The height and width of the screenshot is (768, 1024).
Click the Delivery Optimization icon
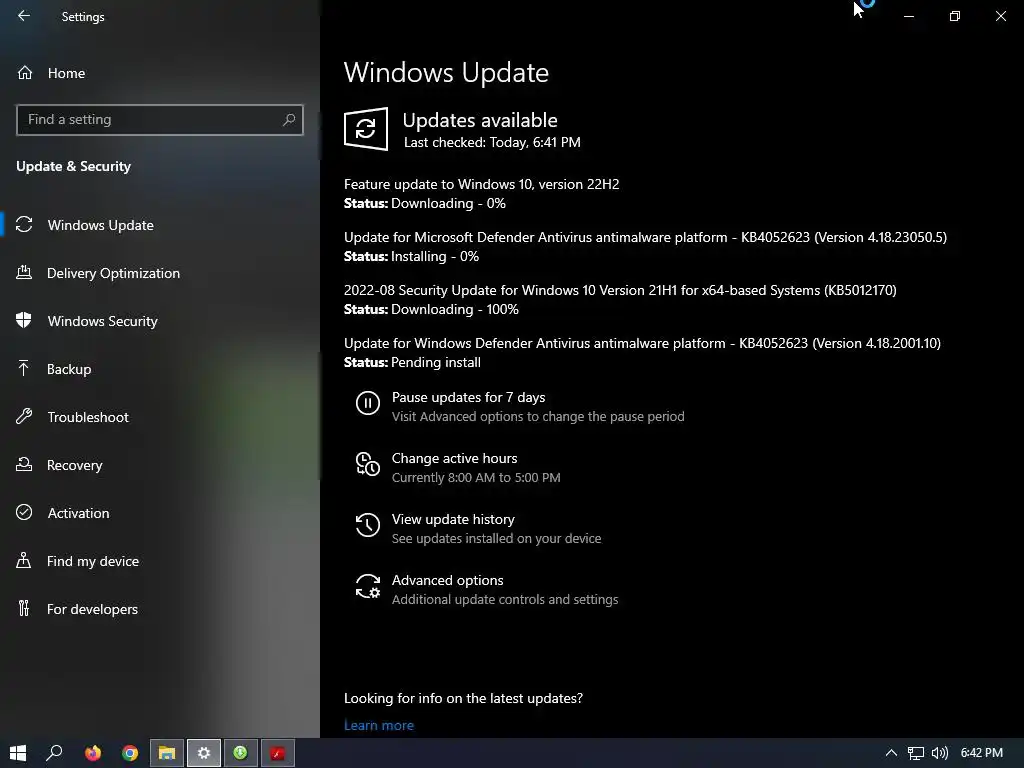[x=24, y=272]
